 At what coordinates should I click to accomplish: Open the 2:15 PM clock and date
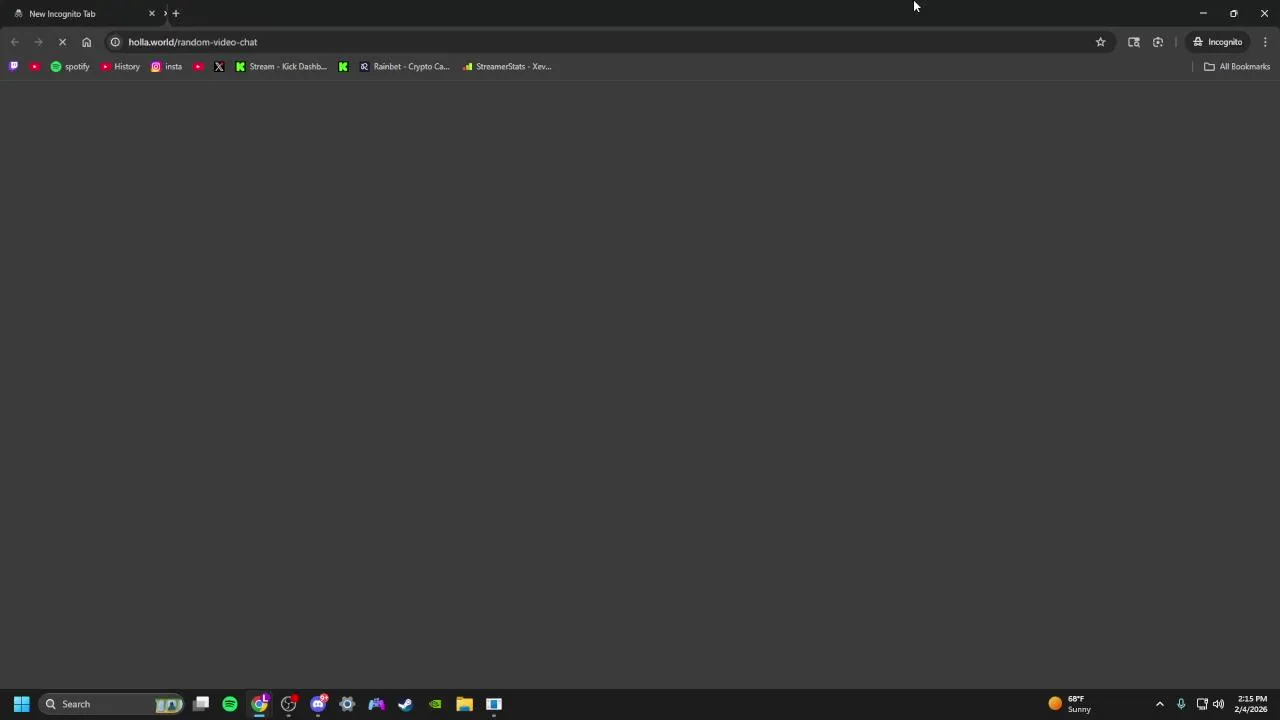[x=1252, y=704]
